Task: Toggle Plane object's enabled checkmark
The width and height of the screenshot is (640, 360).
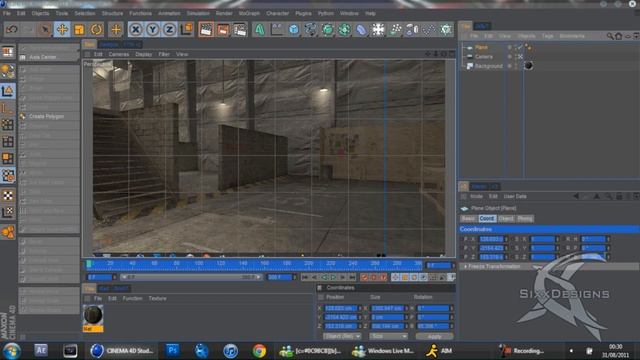Action: (520, 47)
